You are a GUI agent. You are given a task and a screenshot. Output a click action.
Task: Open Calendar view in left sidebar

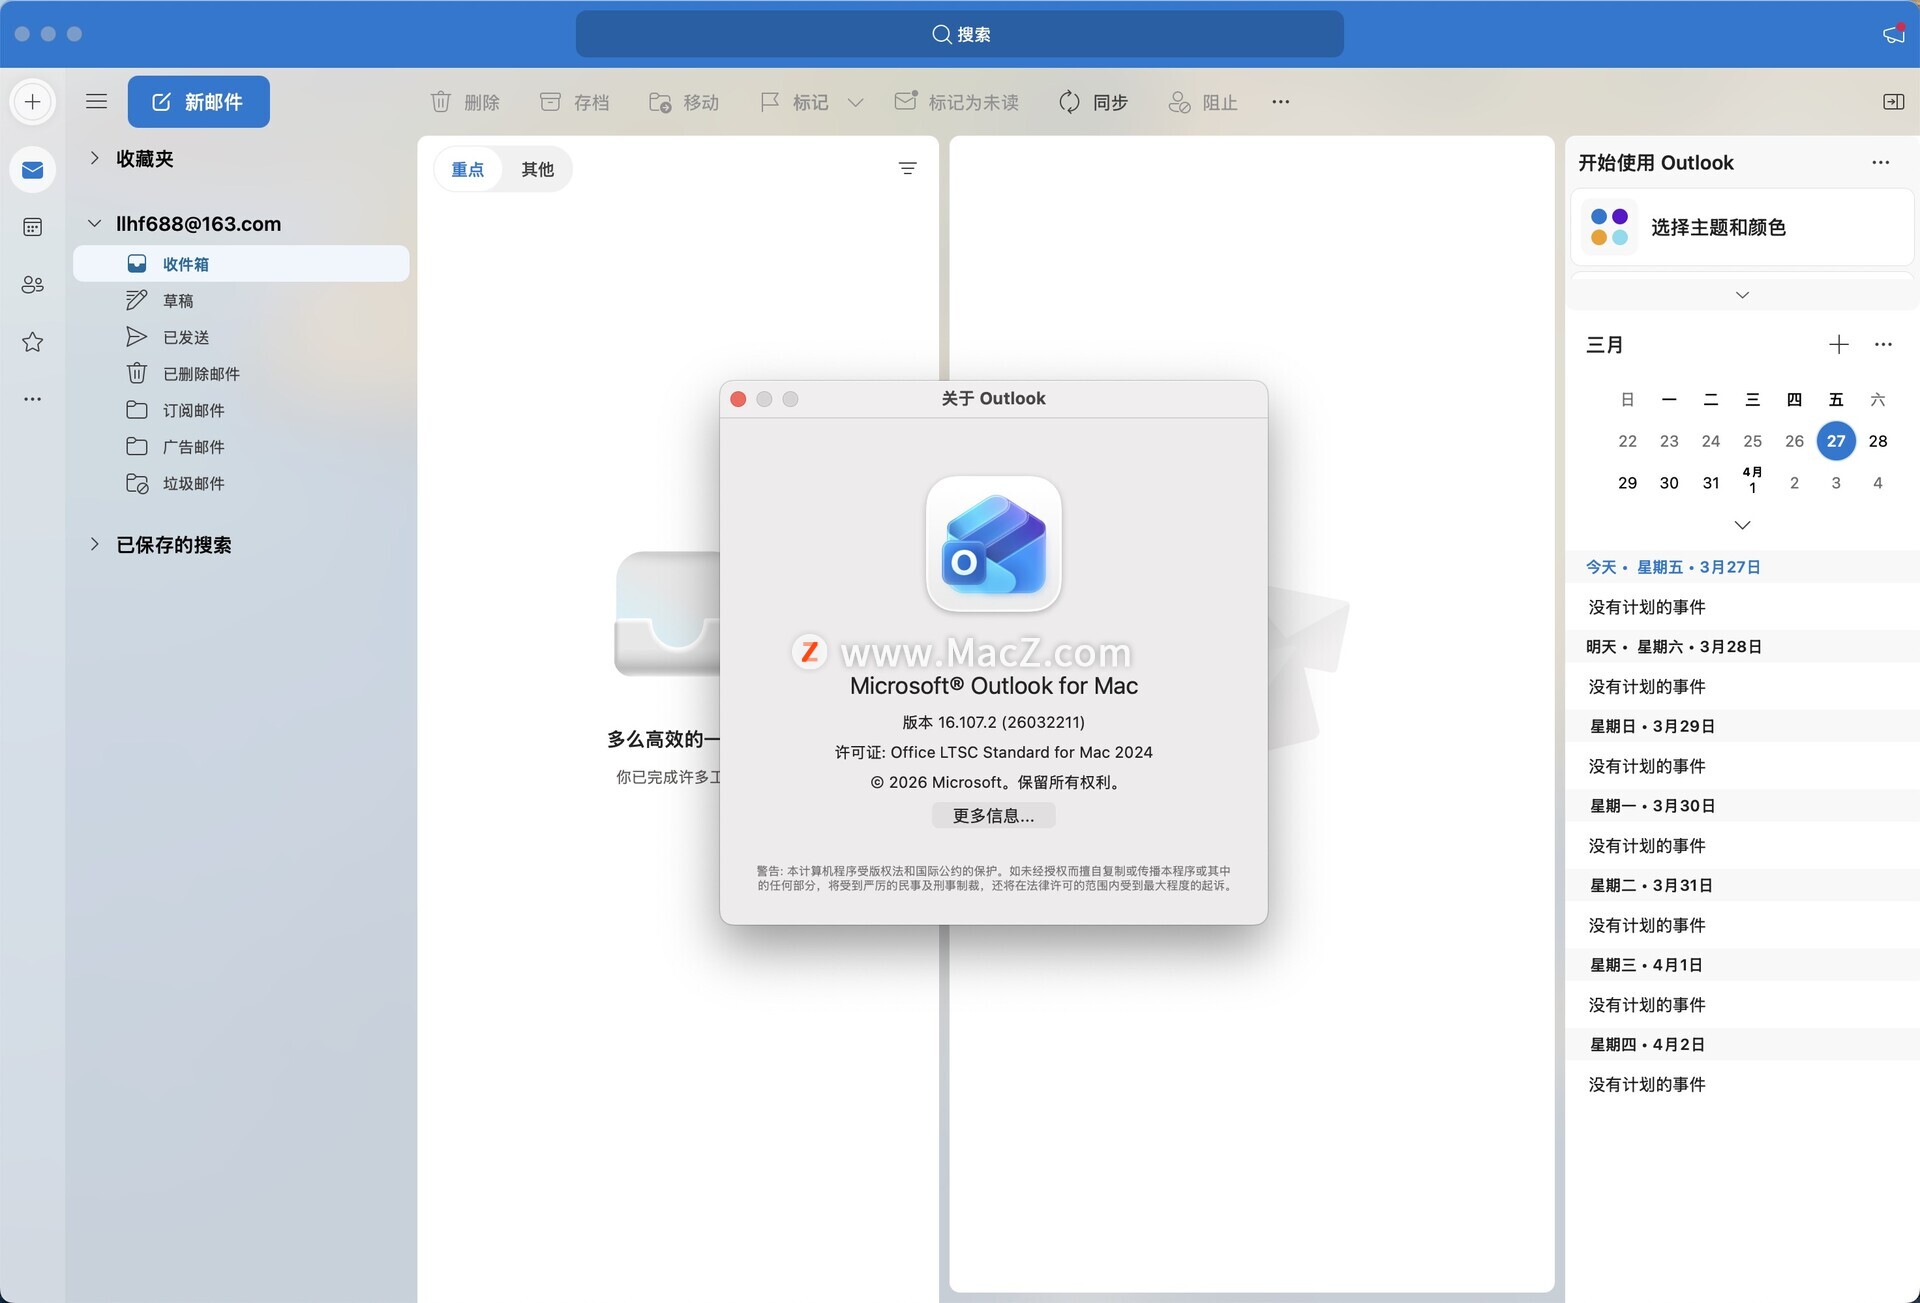pyautogui.click(x=32, y=227)
